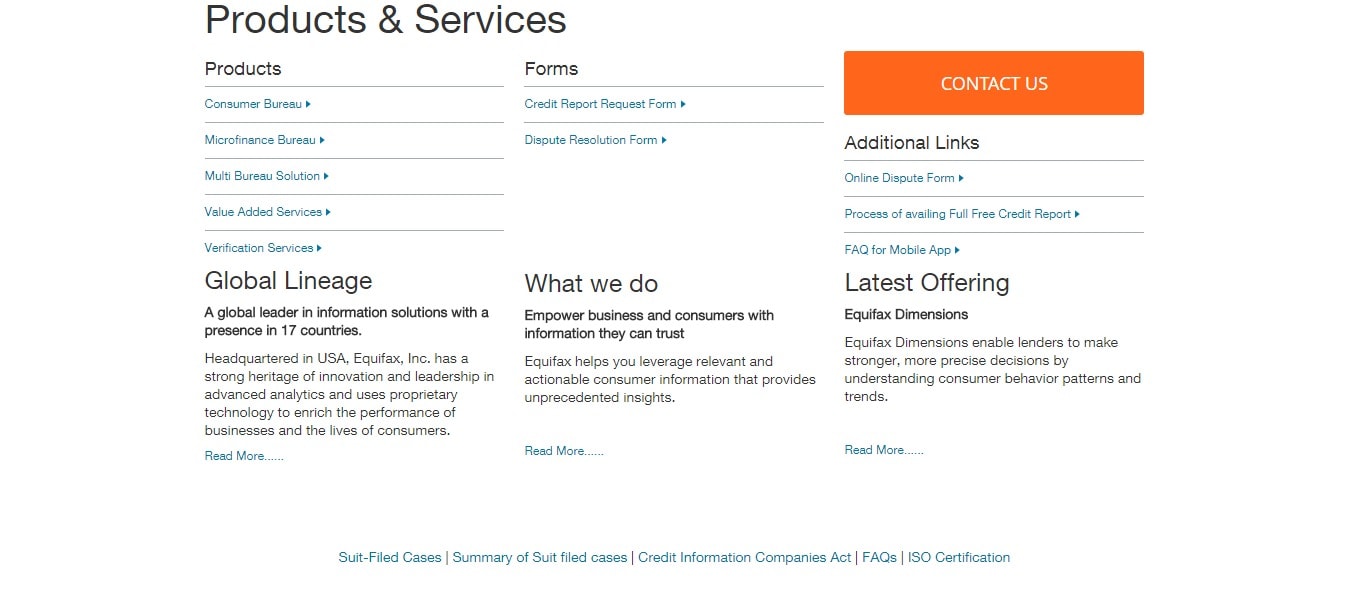Click the arrow icon beside Value Added Services
The height and width of the screenshot is (596, 1349).
[328, 212]
